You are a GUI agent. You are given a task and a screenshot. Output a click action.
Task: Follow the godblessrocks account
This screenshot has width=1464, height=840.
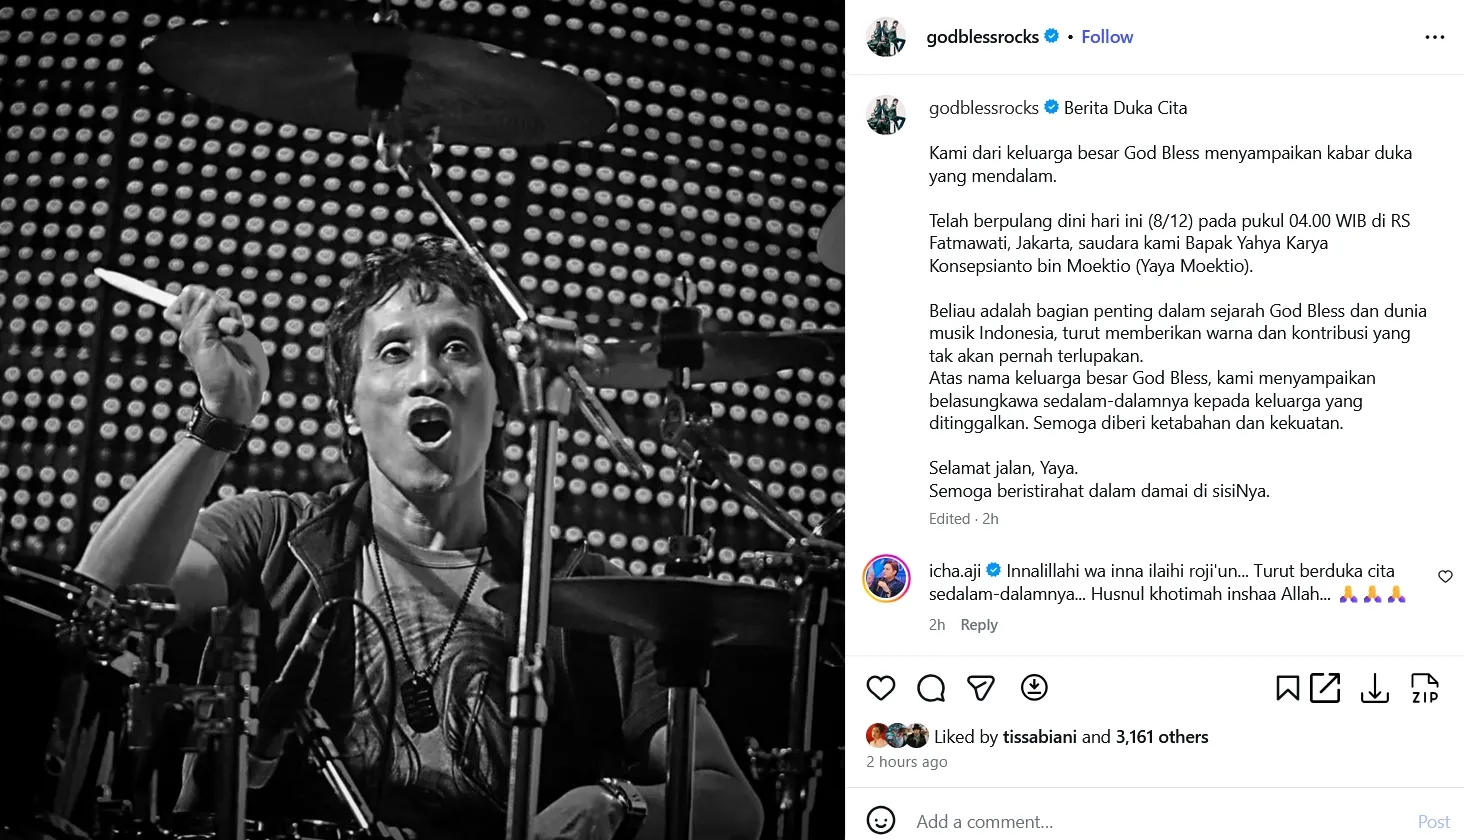point(1107,36)
